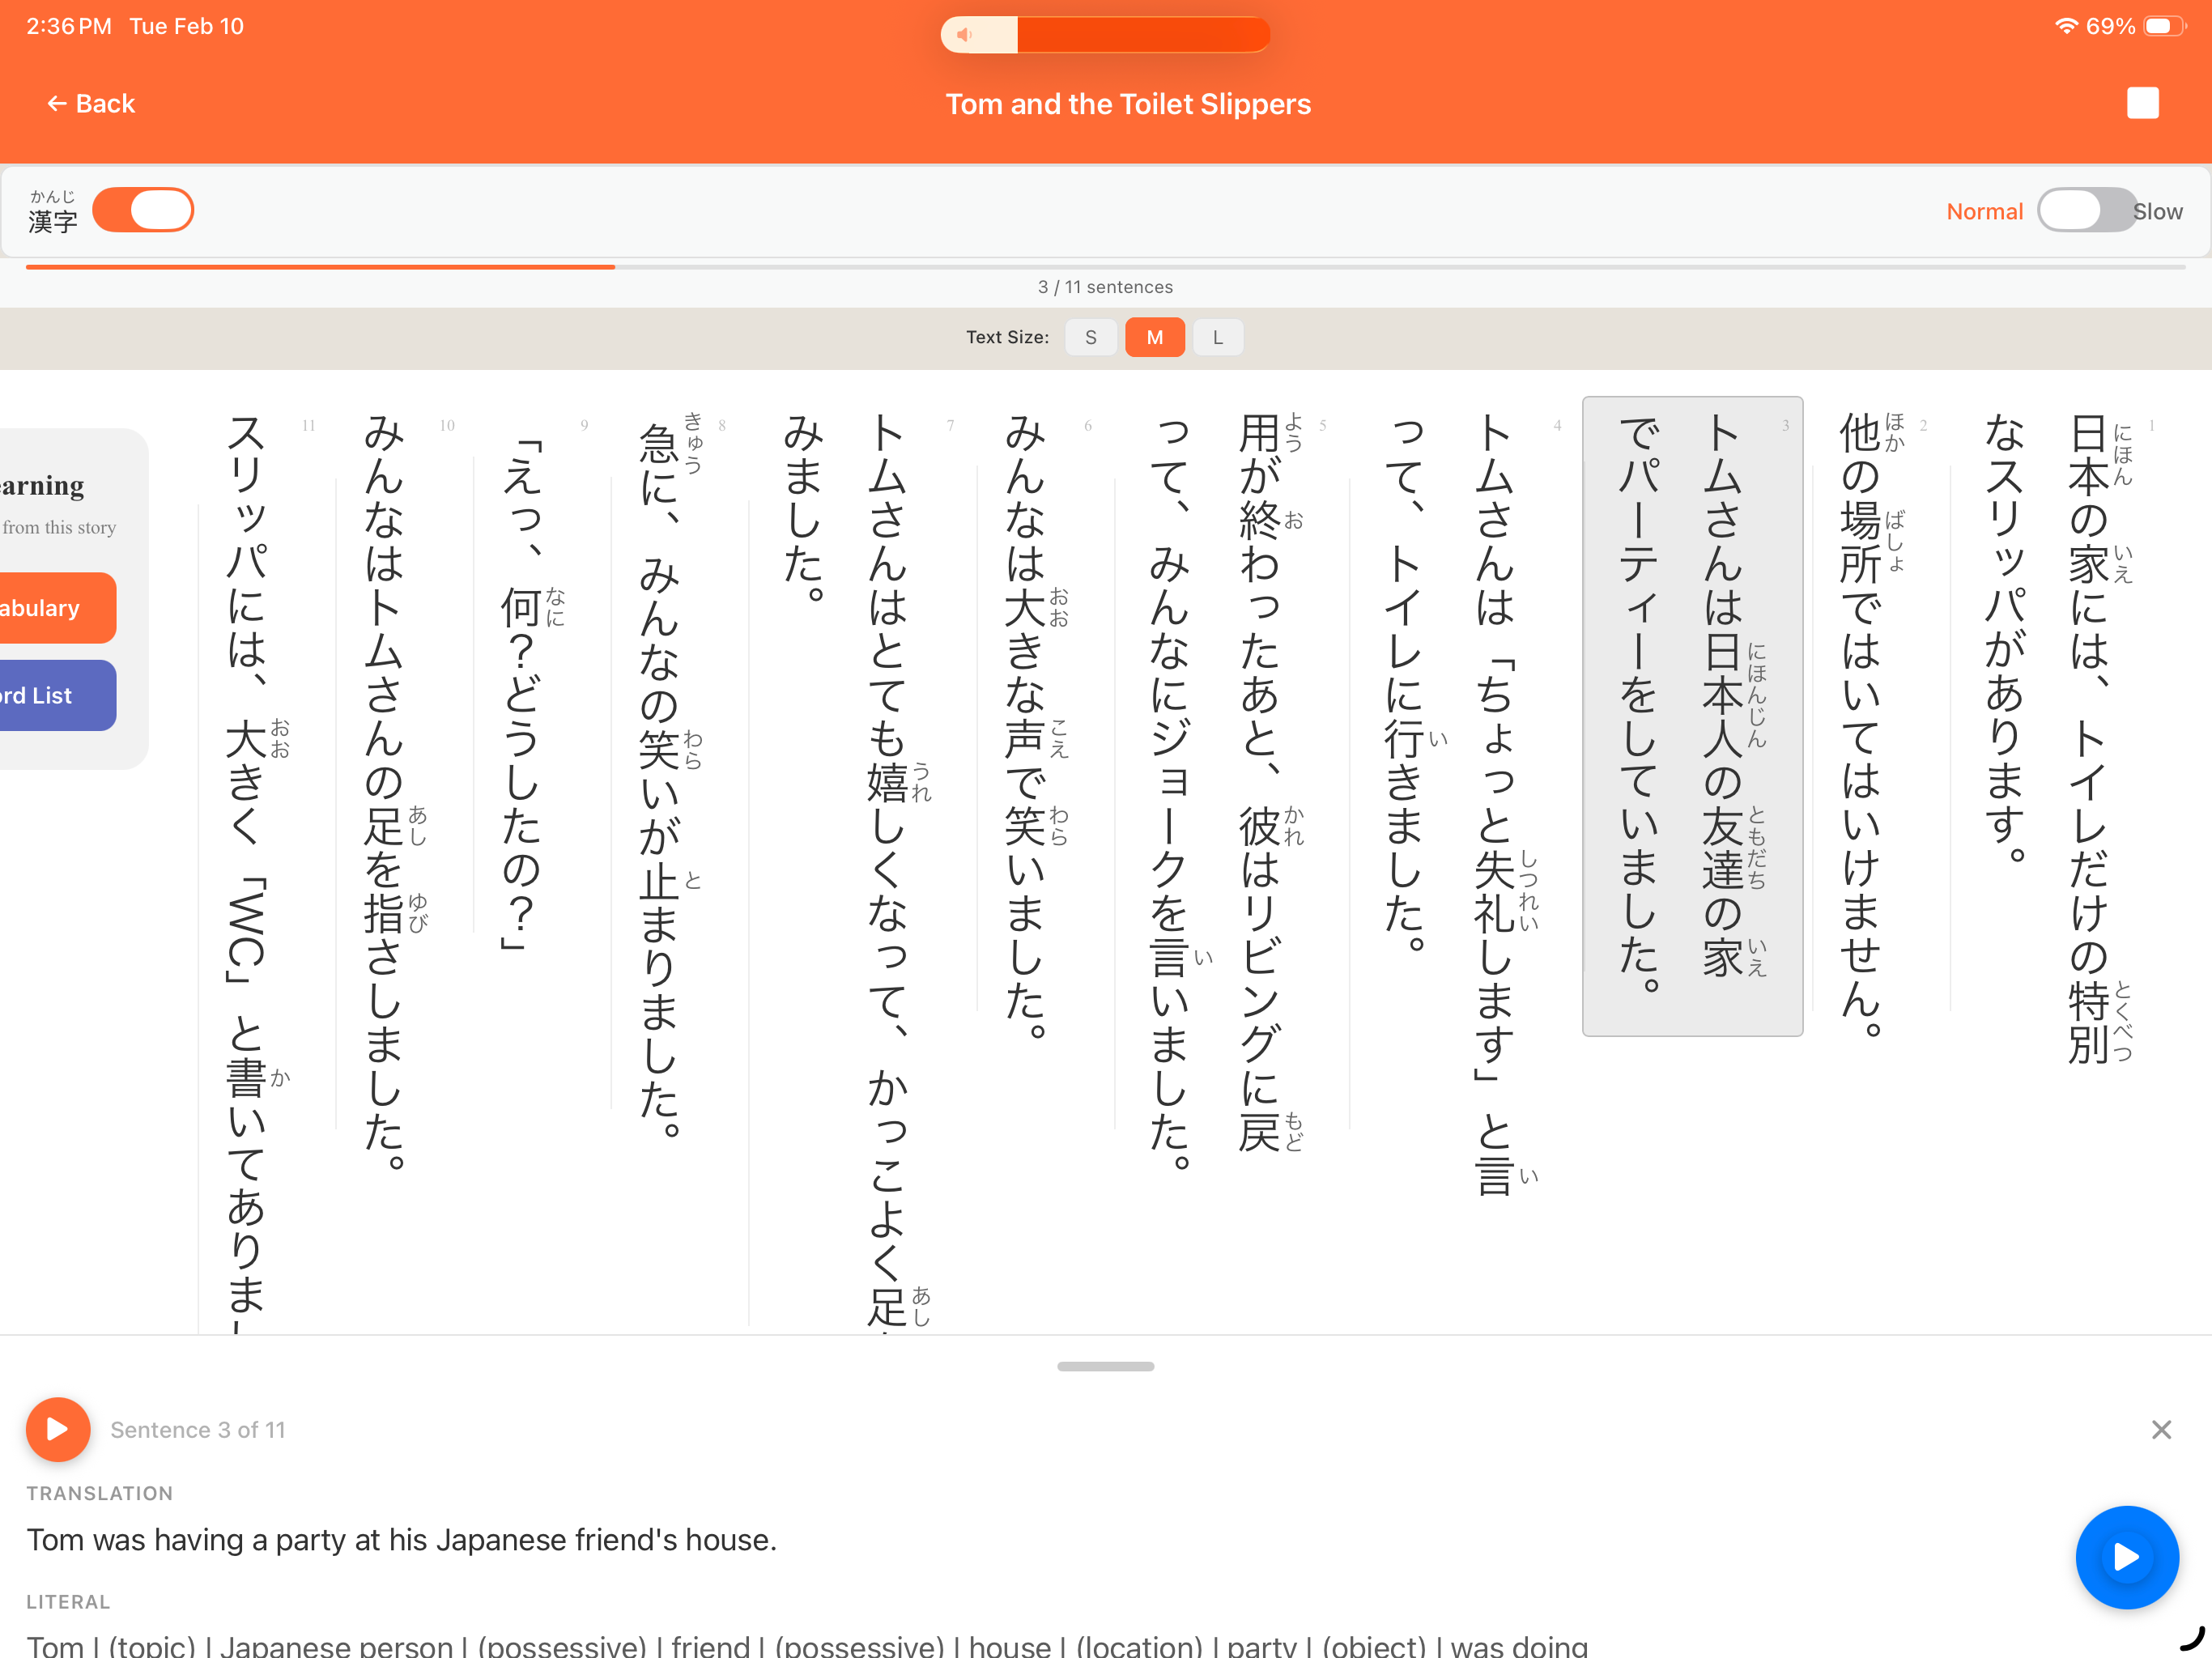2212x1658 pixels.
Task: Tap the TRANSLATION section heading
Action: tap(100, 1493)
